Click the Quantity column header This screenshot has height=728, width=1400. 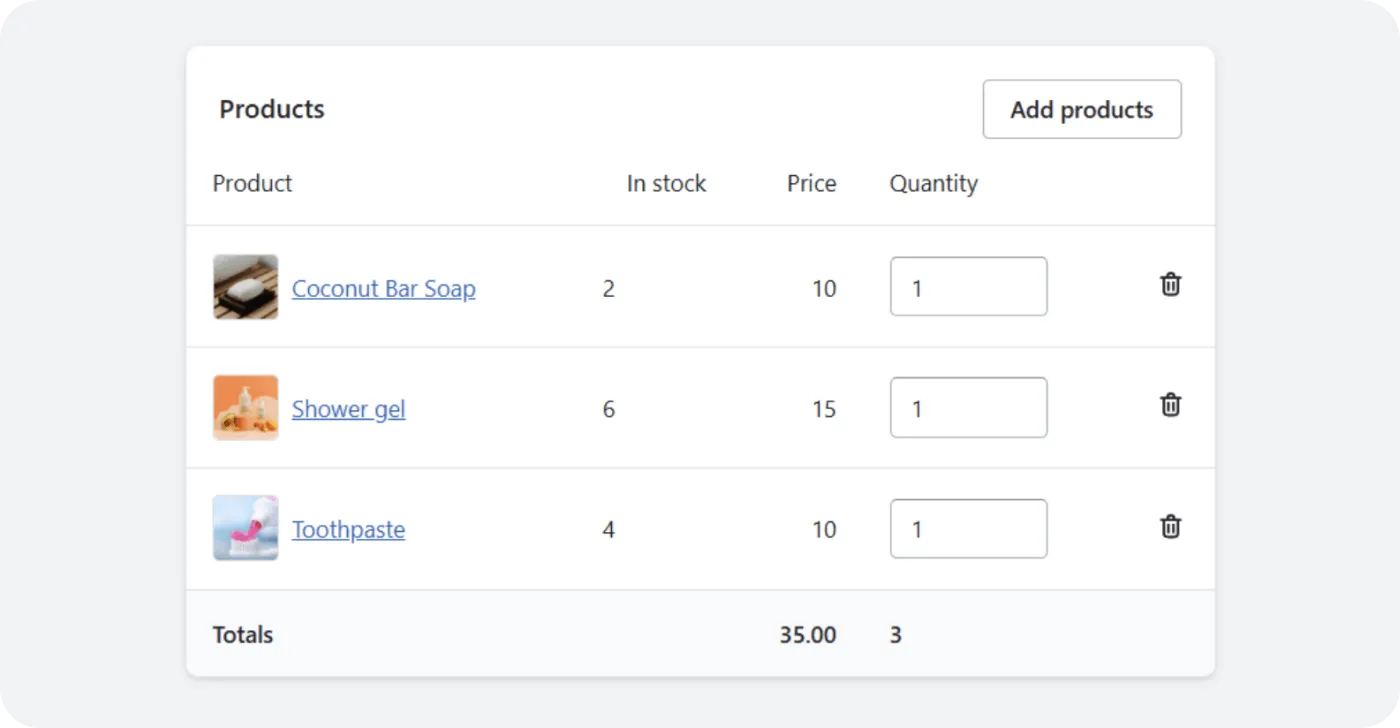pyautogui.click(x=933, y=183)
